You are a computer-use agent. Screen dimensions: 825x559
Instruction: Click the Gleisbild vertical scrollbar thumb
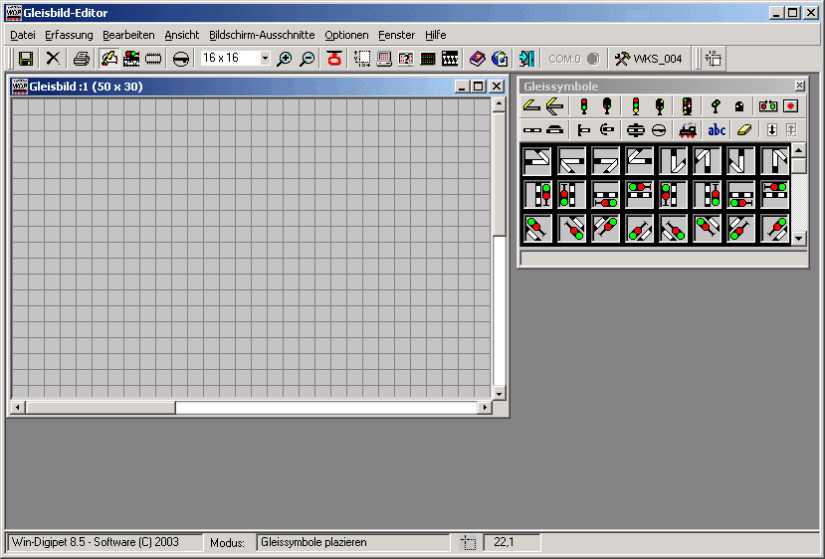click(x=499, y=173)
